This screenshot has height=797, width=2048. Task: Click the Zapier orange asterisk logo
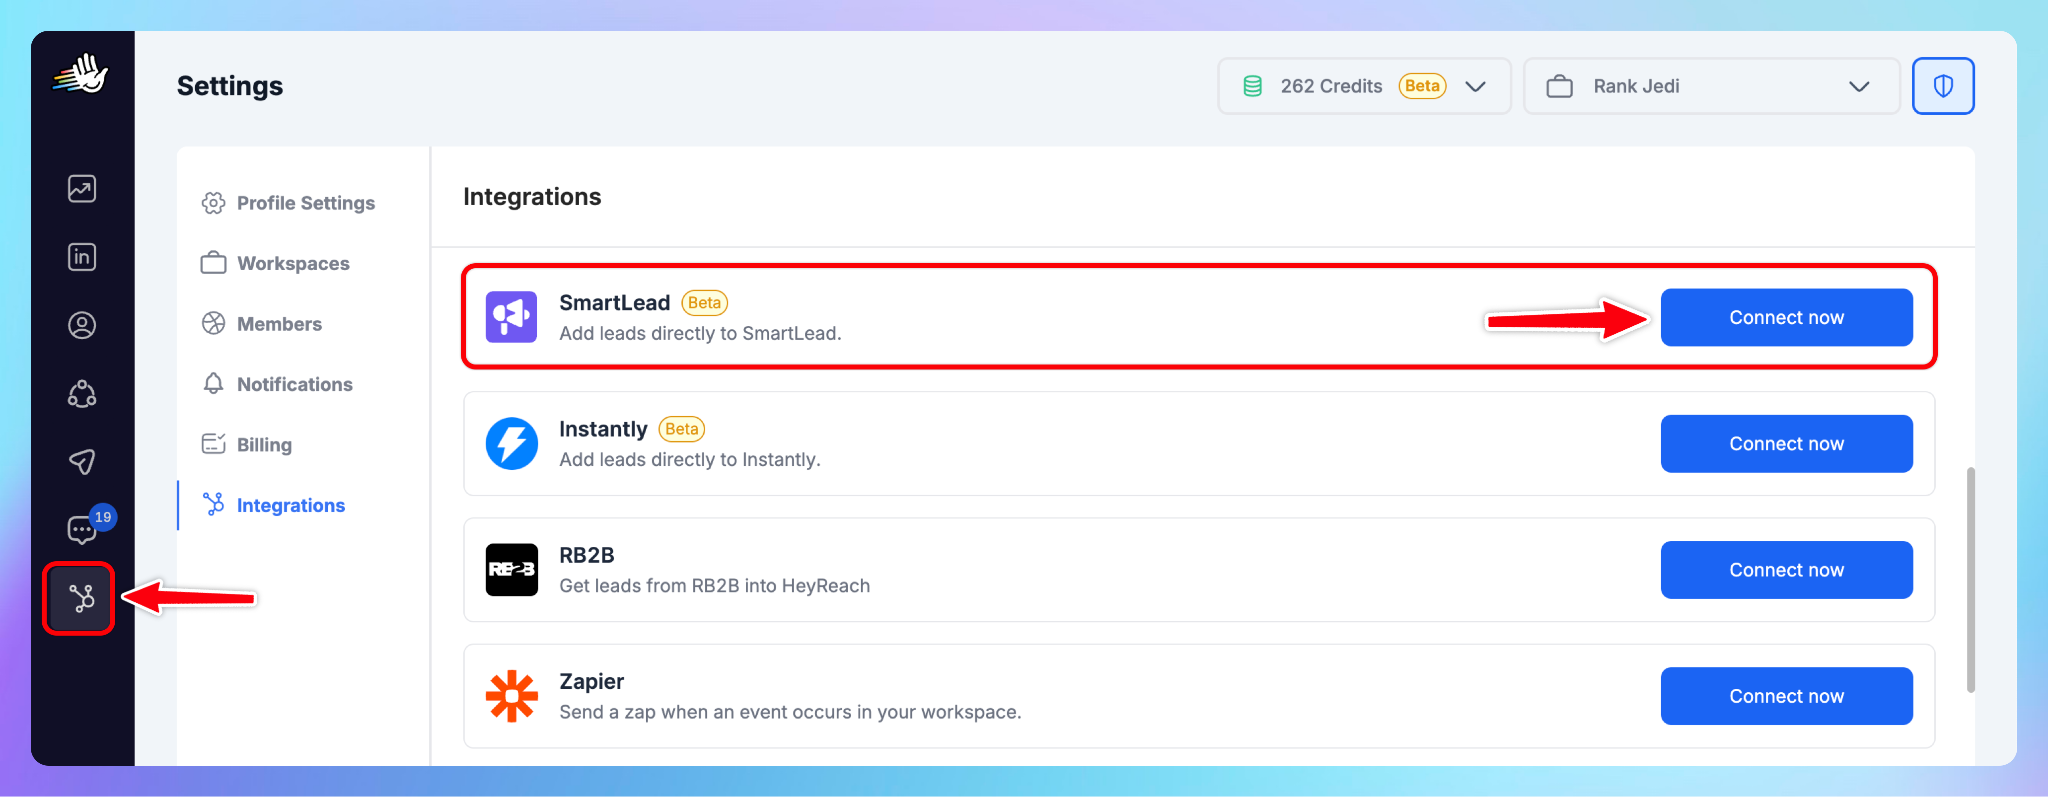click(x=511, y=695)
